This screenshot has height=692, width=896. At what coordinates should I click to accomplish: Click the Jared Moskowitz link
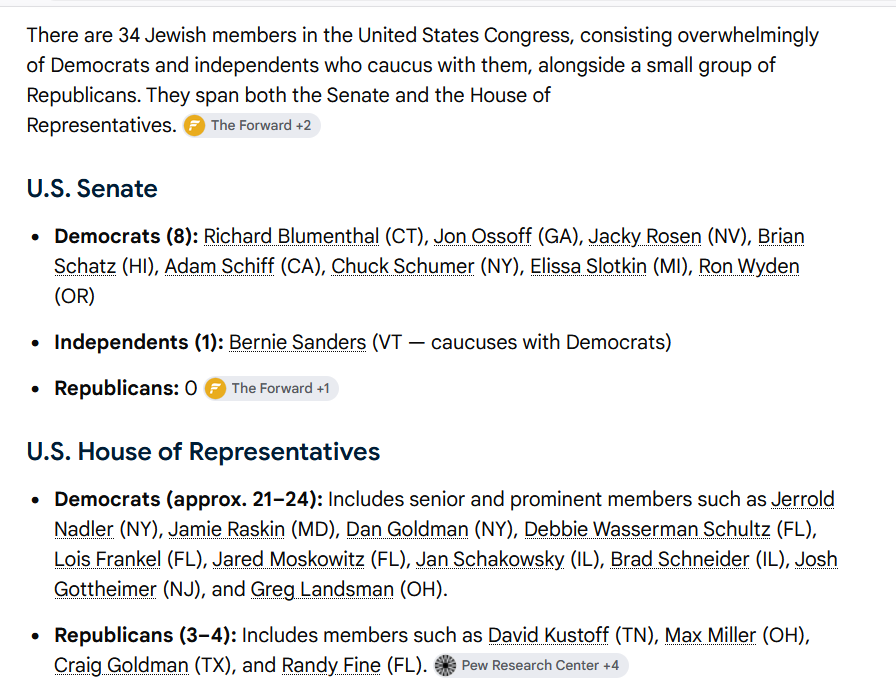289,559
